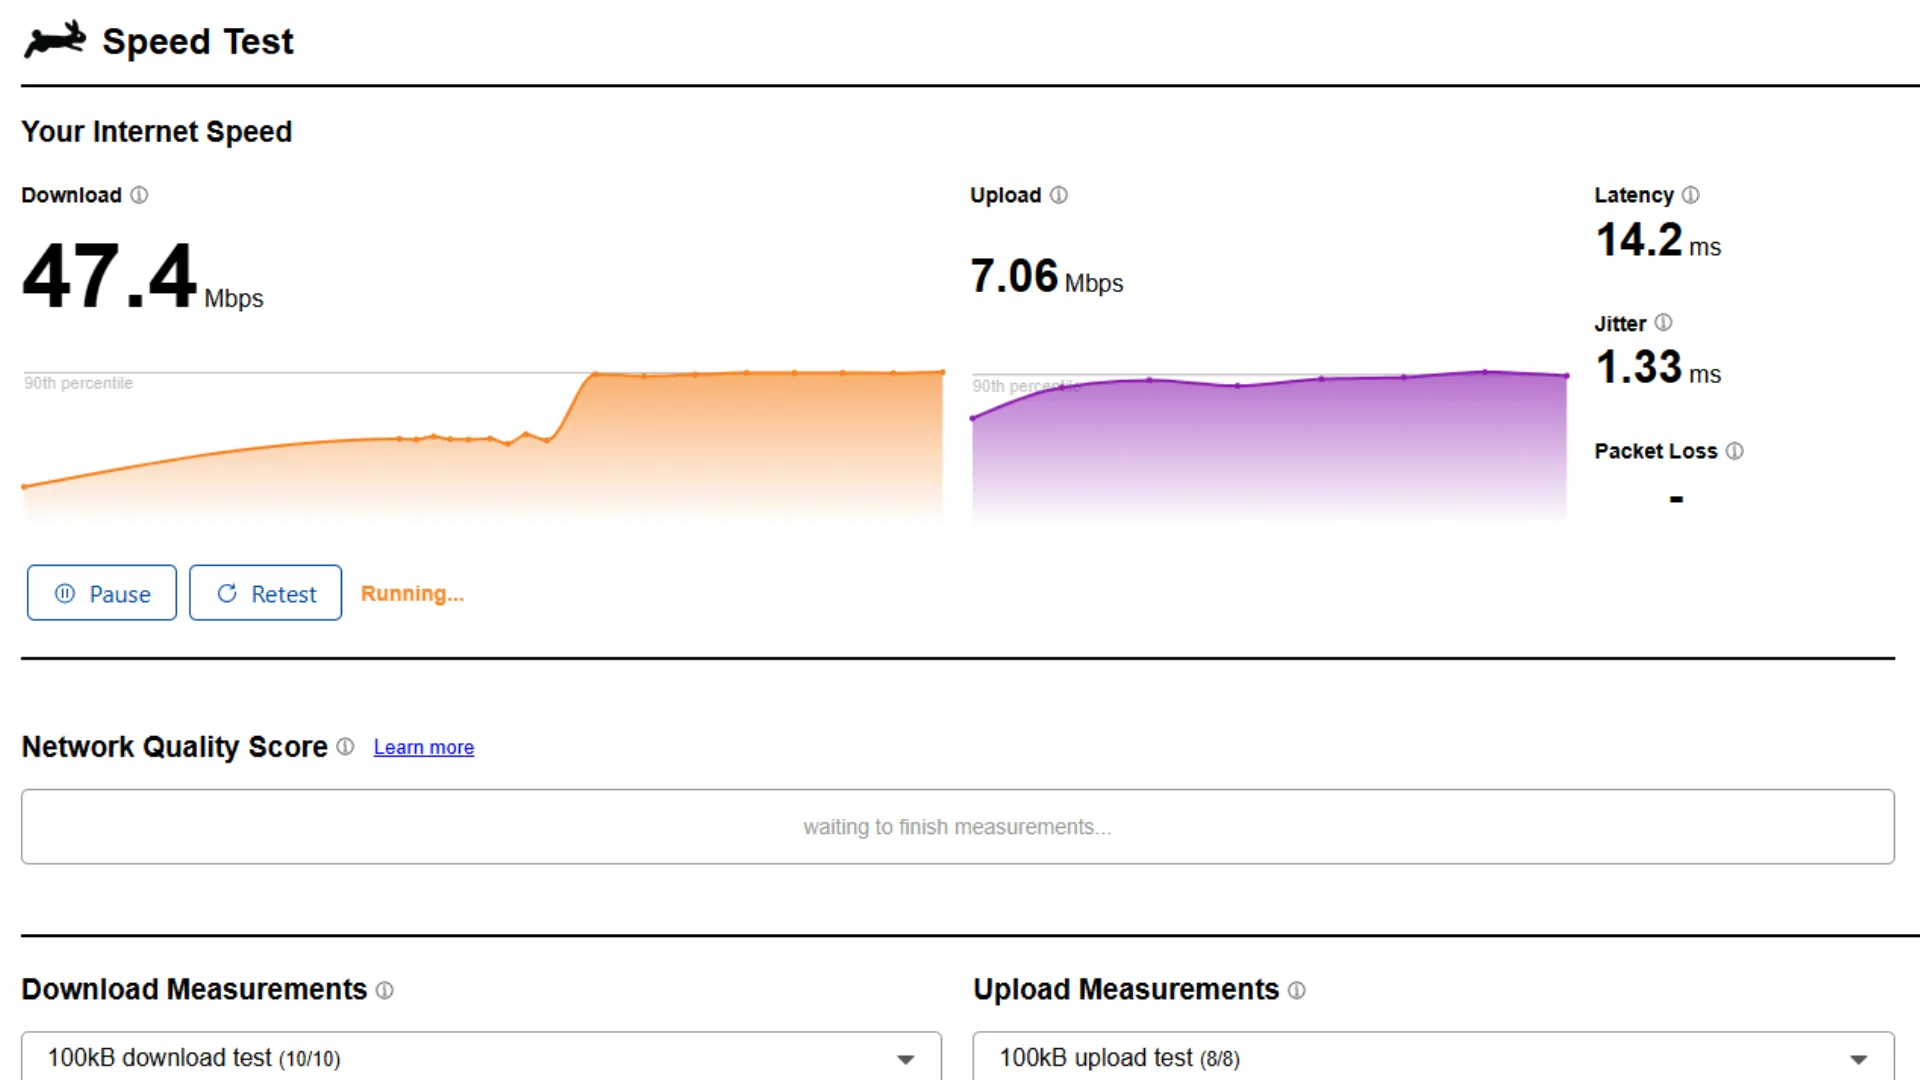This screenshot has width=1920, height=1080.
Task: Open the Network Quality Score info icon
Action: [345, 747]
